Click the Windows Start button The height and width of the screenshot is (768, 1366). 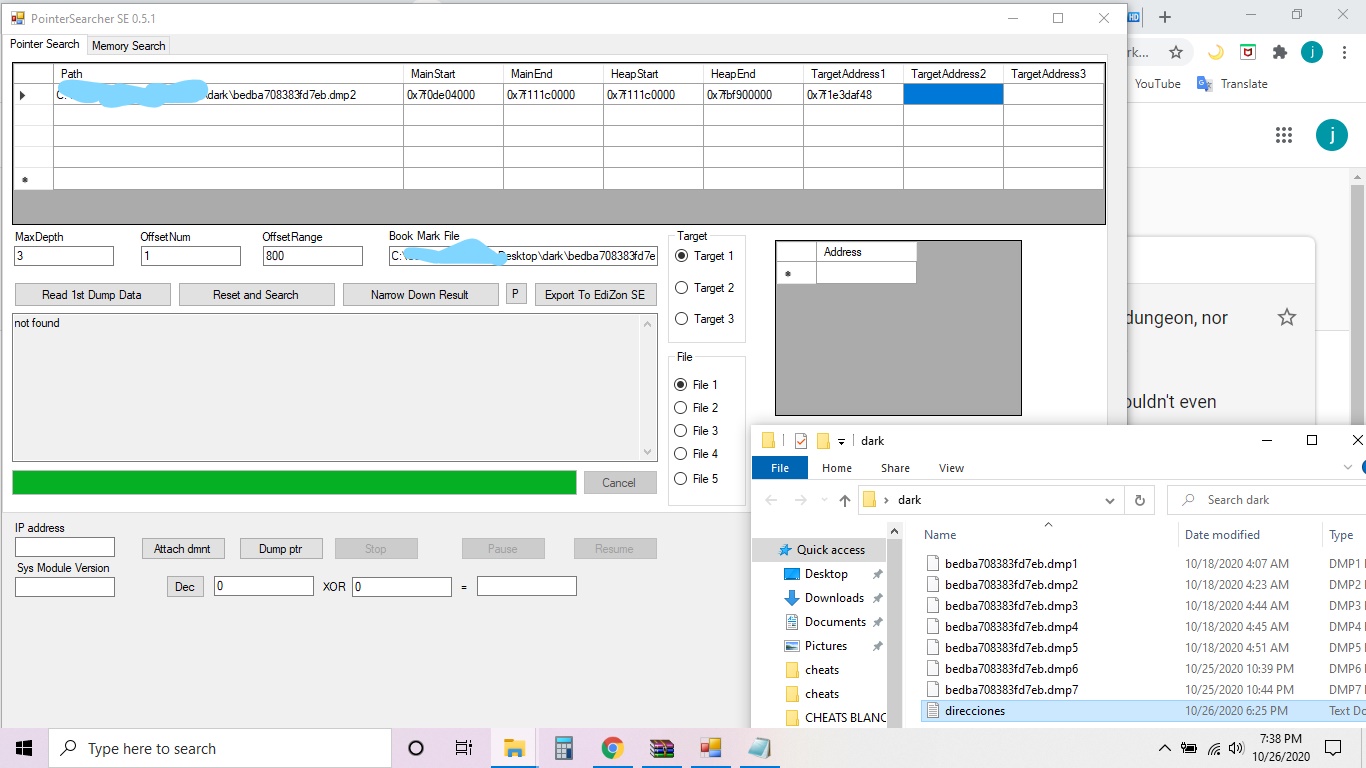tap(24, 748)
